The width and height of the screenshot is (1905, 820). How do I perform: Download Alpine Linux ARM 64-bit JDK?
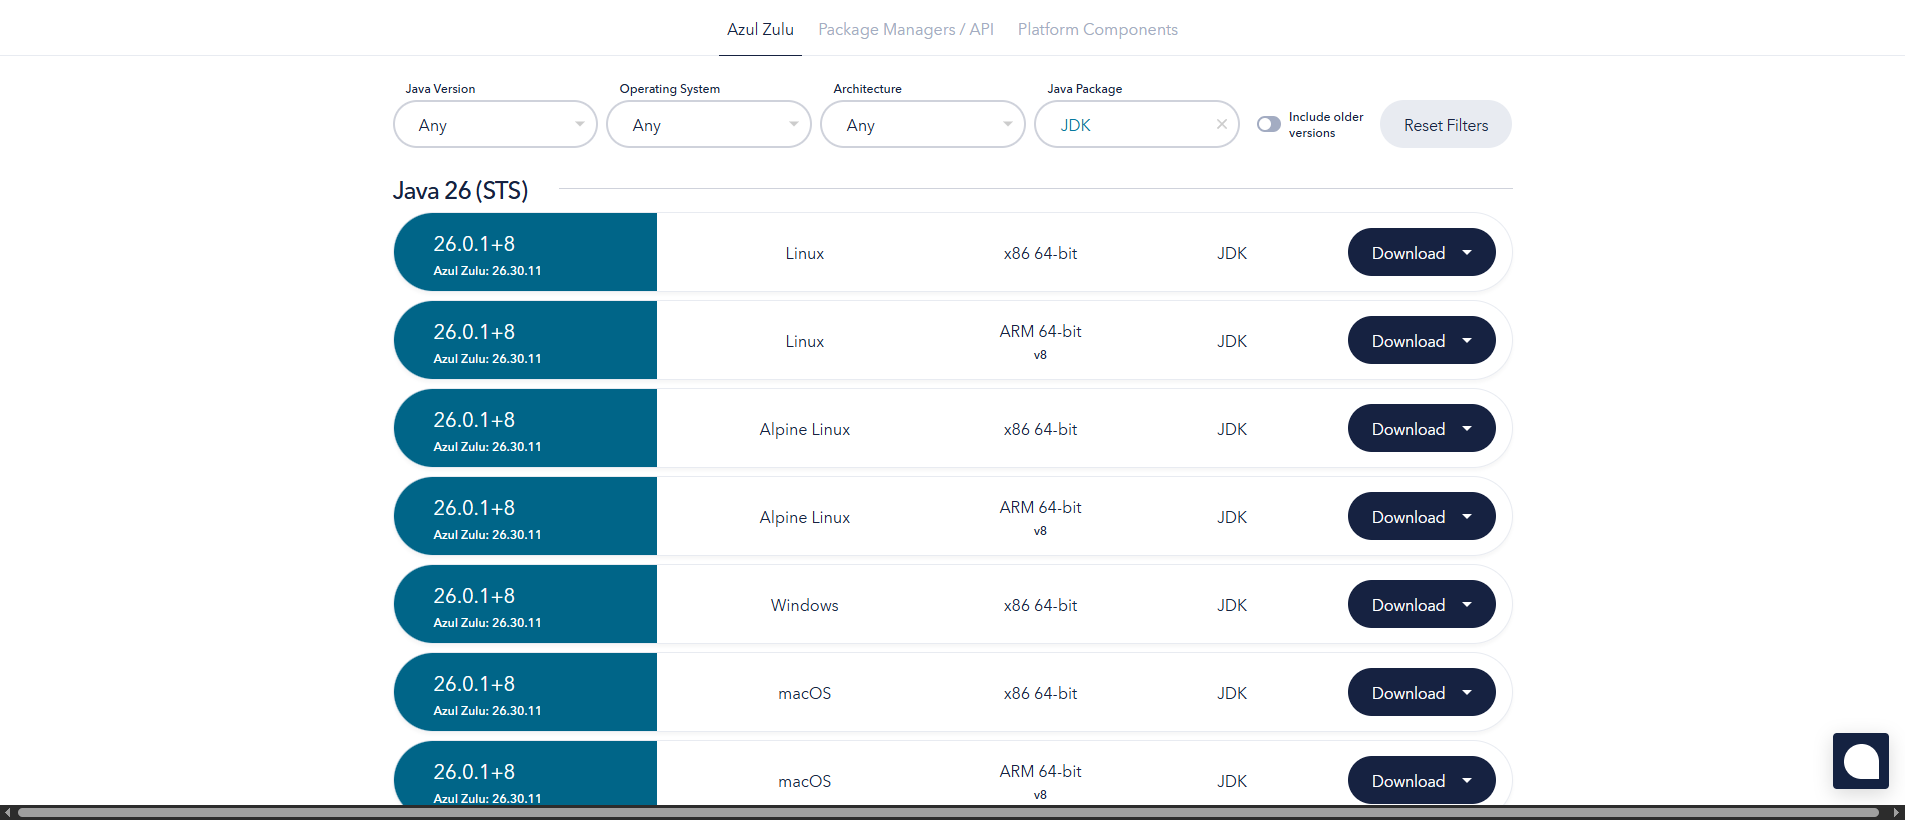(x=1422, y=516)
